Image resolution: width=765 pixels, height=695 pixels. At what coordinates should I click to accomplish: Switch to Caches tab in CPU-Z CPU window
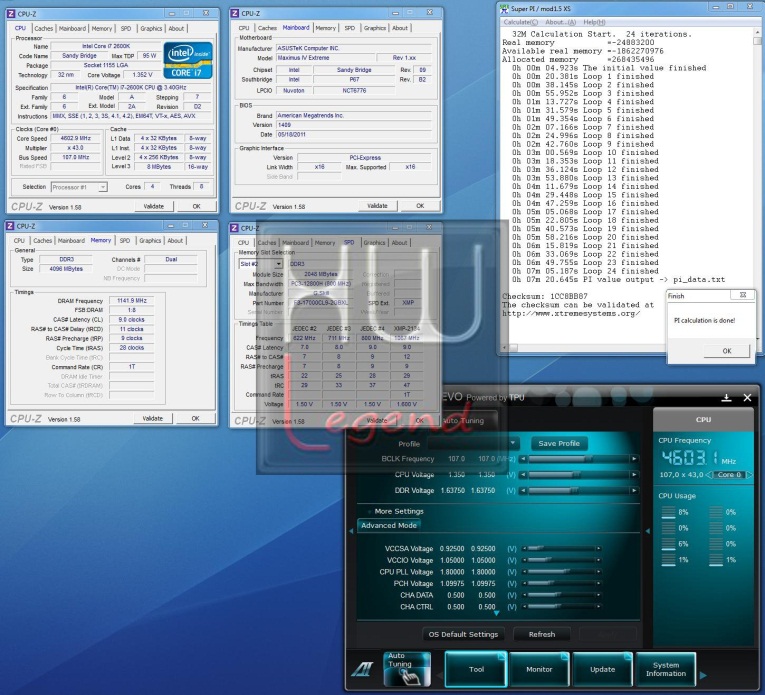43,29
